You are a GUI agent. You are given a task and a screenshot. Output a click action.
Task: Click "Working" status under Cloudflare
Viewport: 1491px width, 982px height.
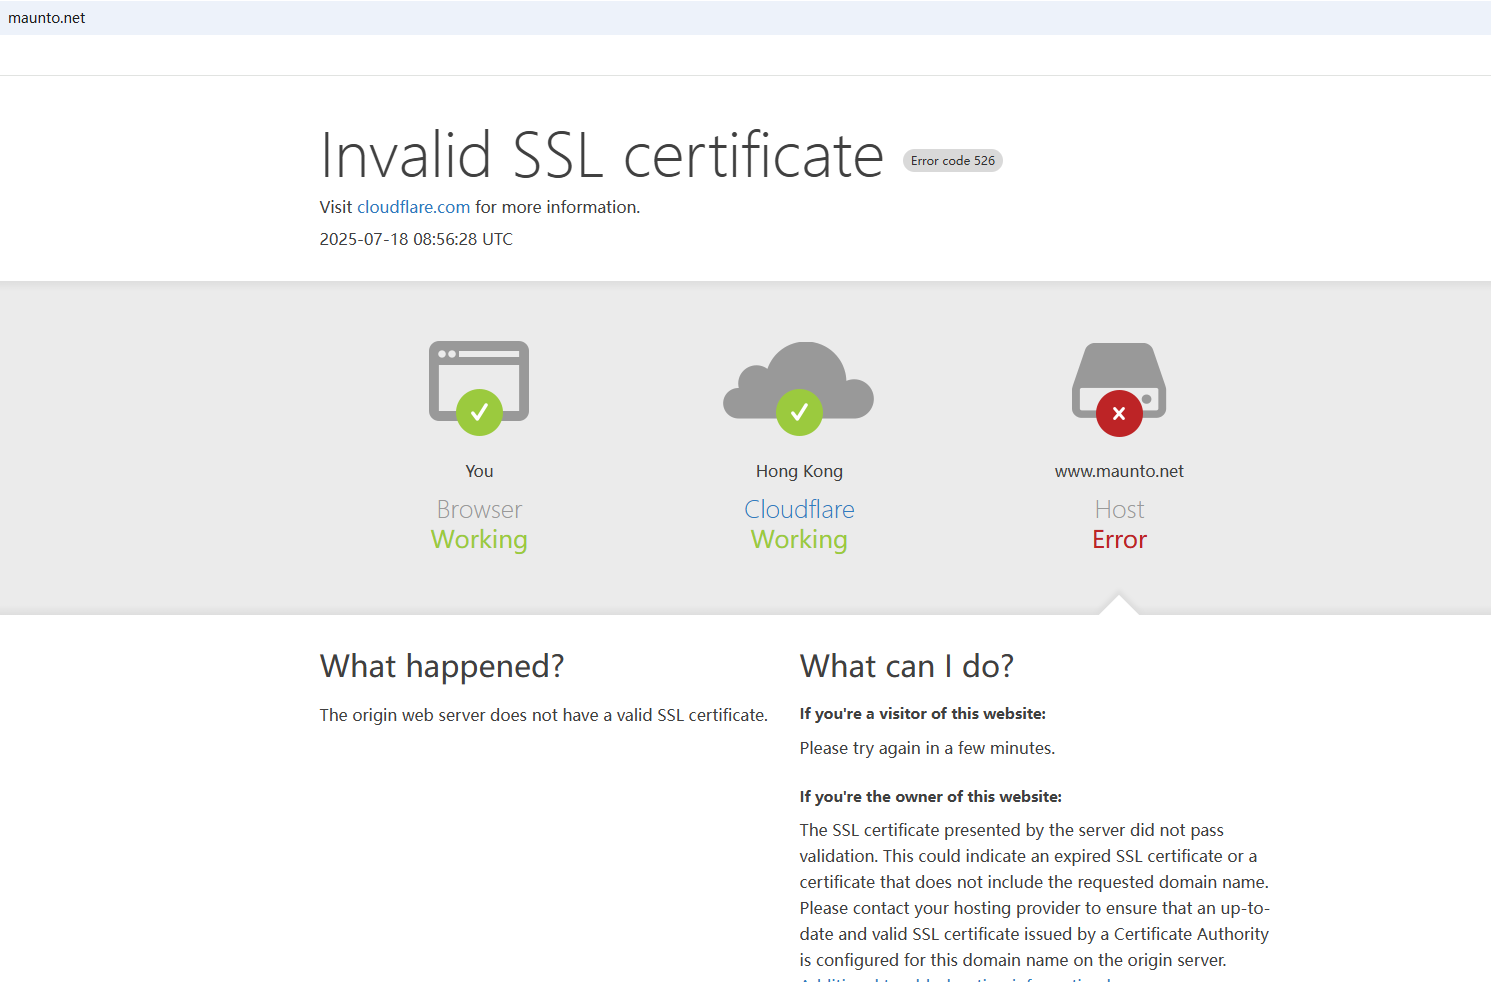point(799,540)
